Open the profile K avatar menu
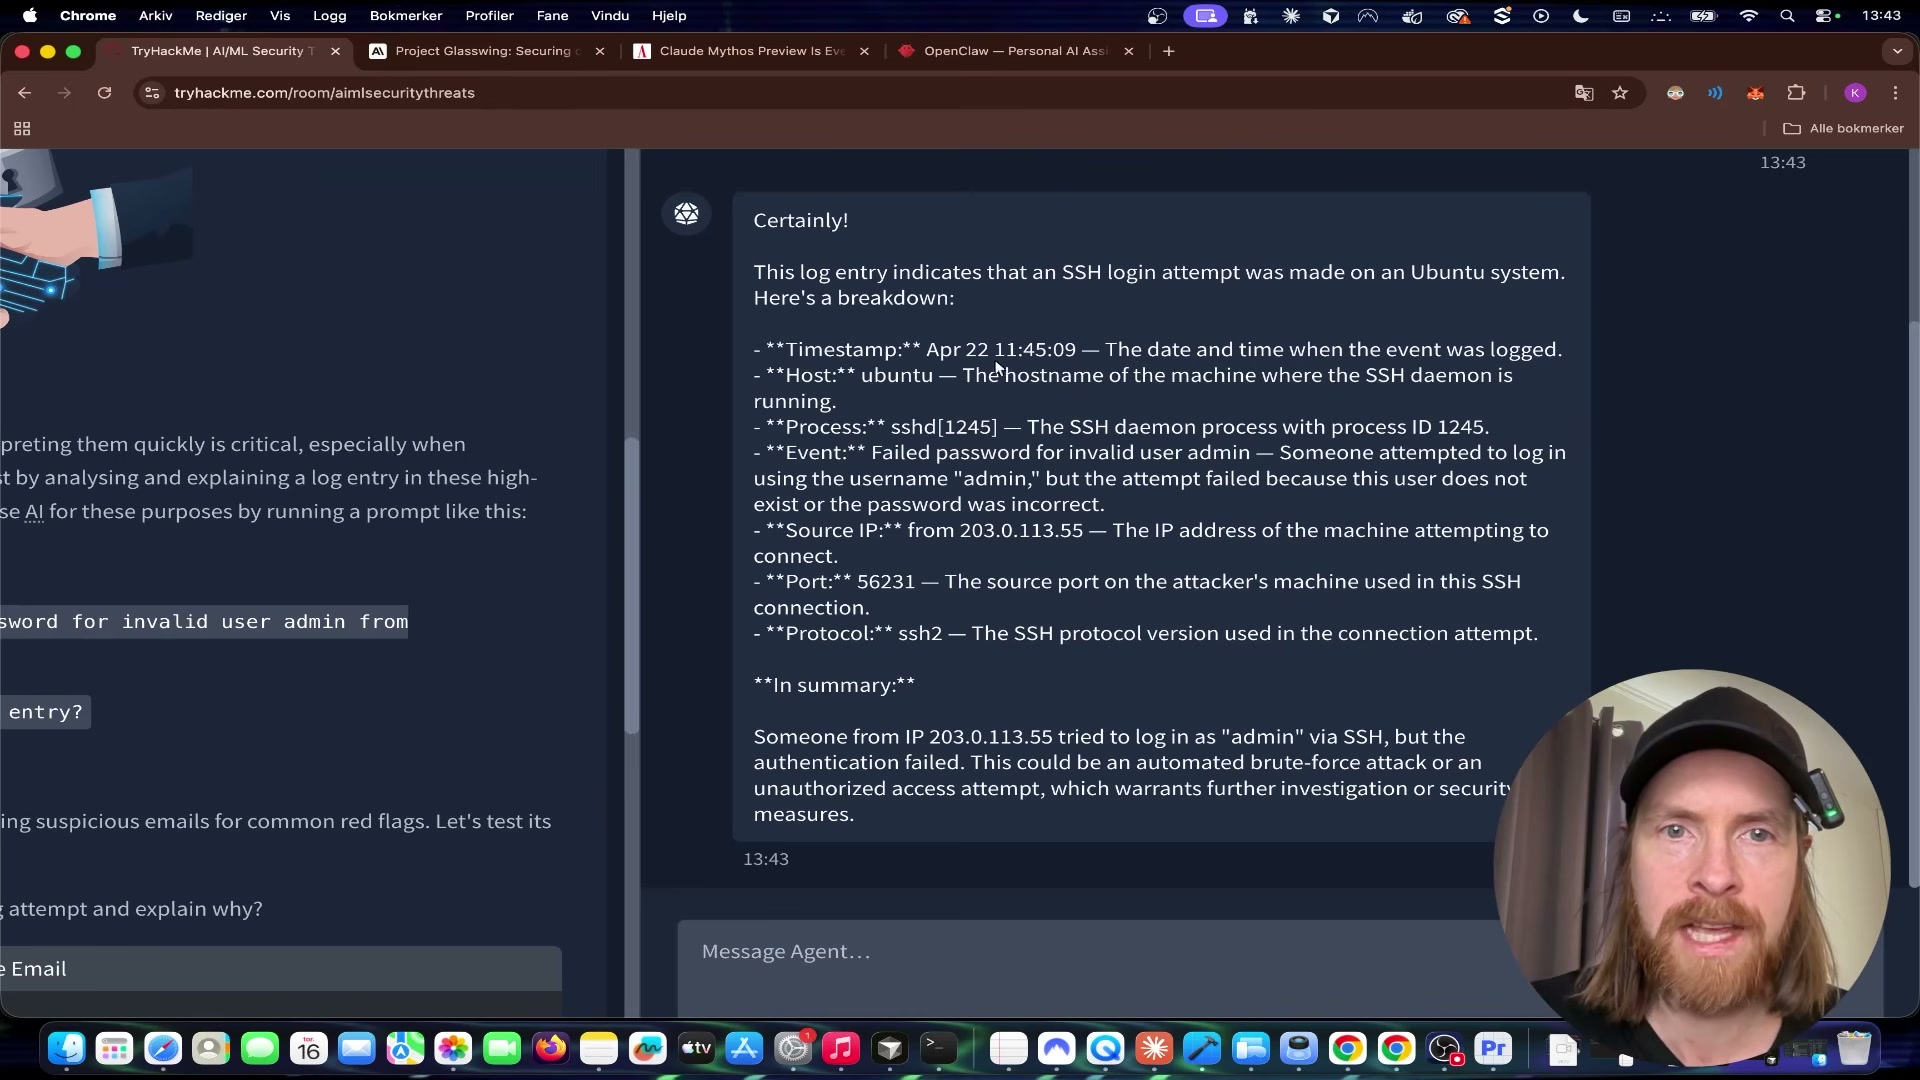The height and width of the screenshot is (1080, 1920). pos(1855,93)
